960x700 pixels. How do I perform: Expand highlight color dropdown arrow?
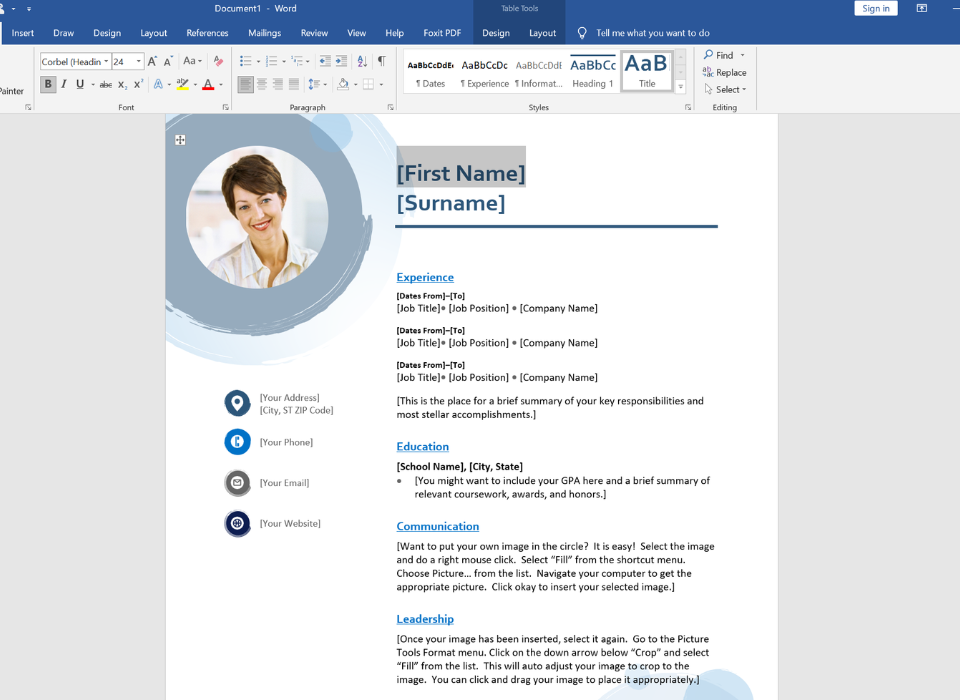tap(195, 85)
